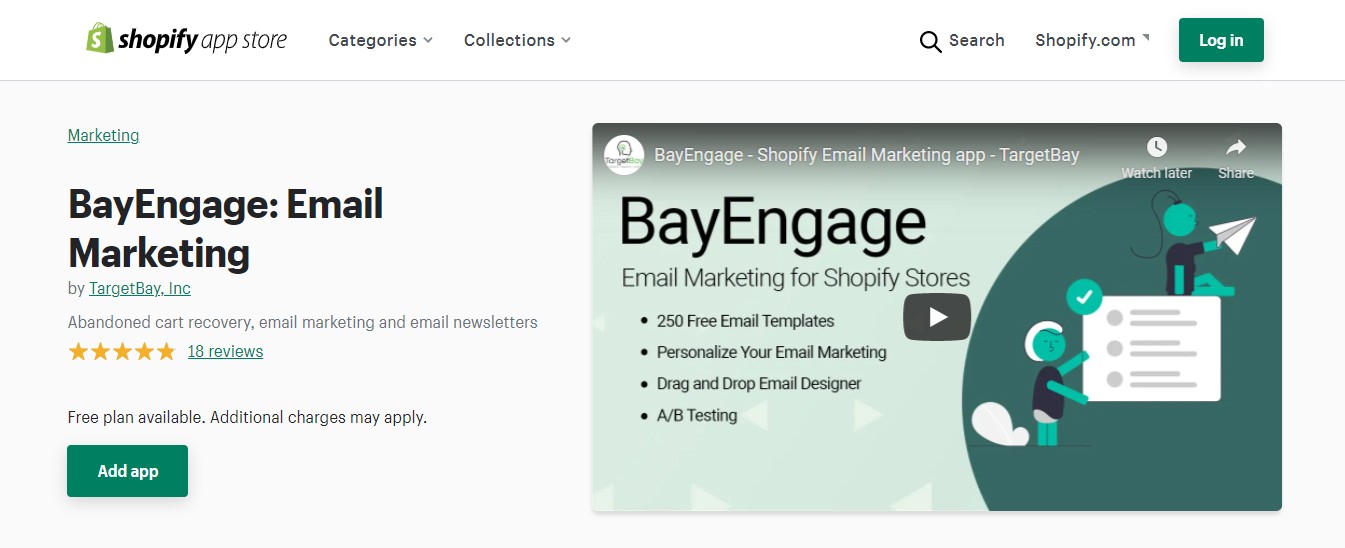Click the Personalize Your Email Marketing bullet

point(771,352)
